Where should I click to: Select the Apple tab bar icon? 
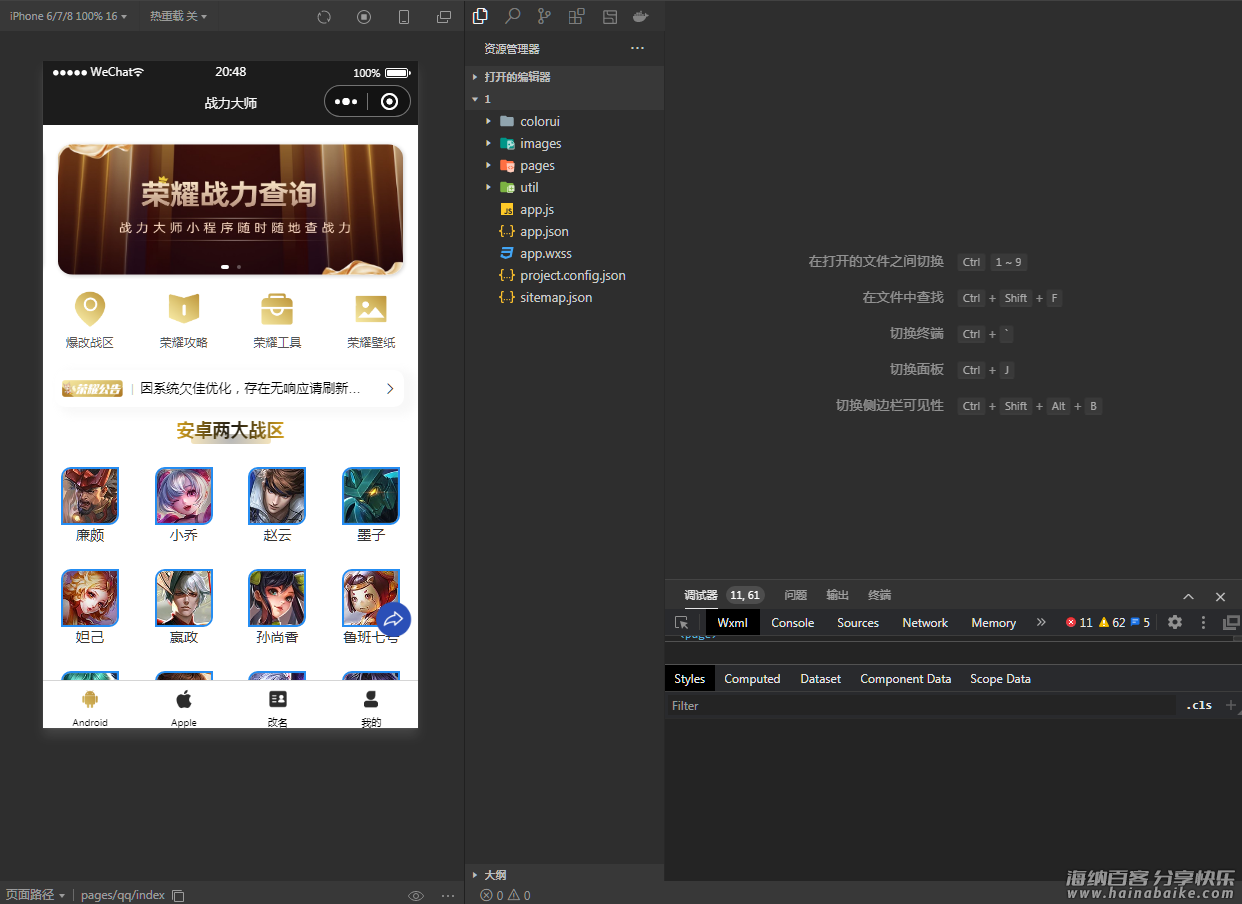(x=184, y=699)
